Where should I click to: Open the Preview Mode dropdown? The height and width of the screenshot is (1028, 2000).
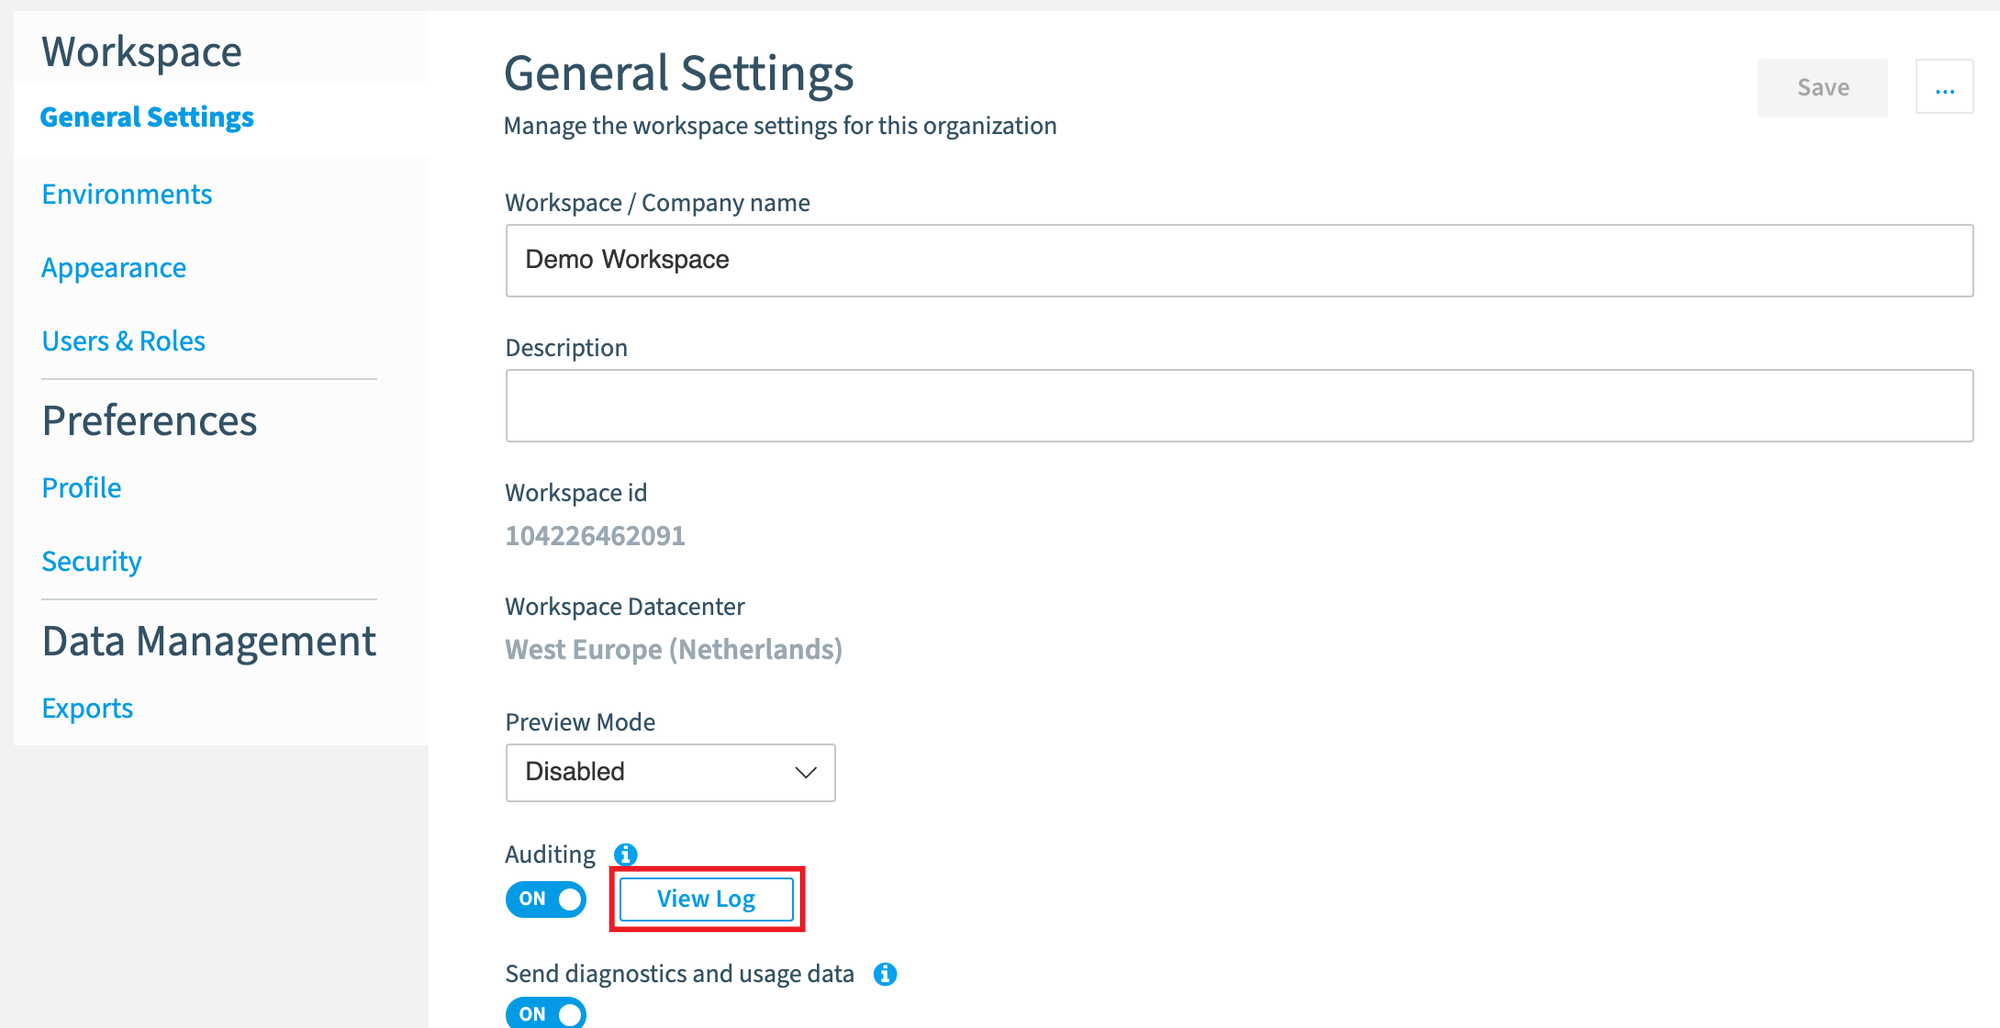tap(670, 772)
